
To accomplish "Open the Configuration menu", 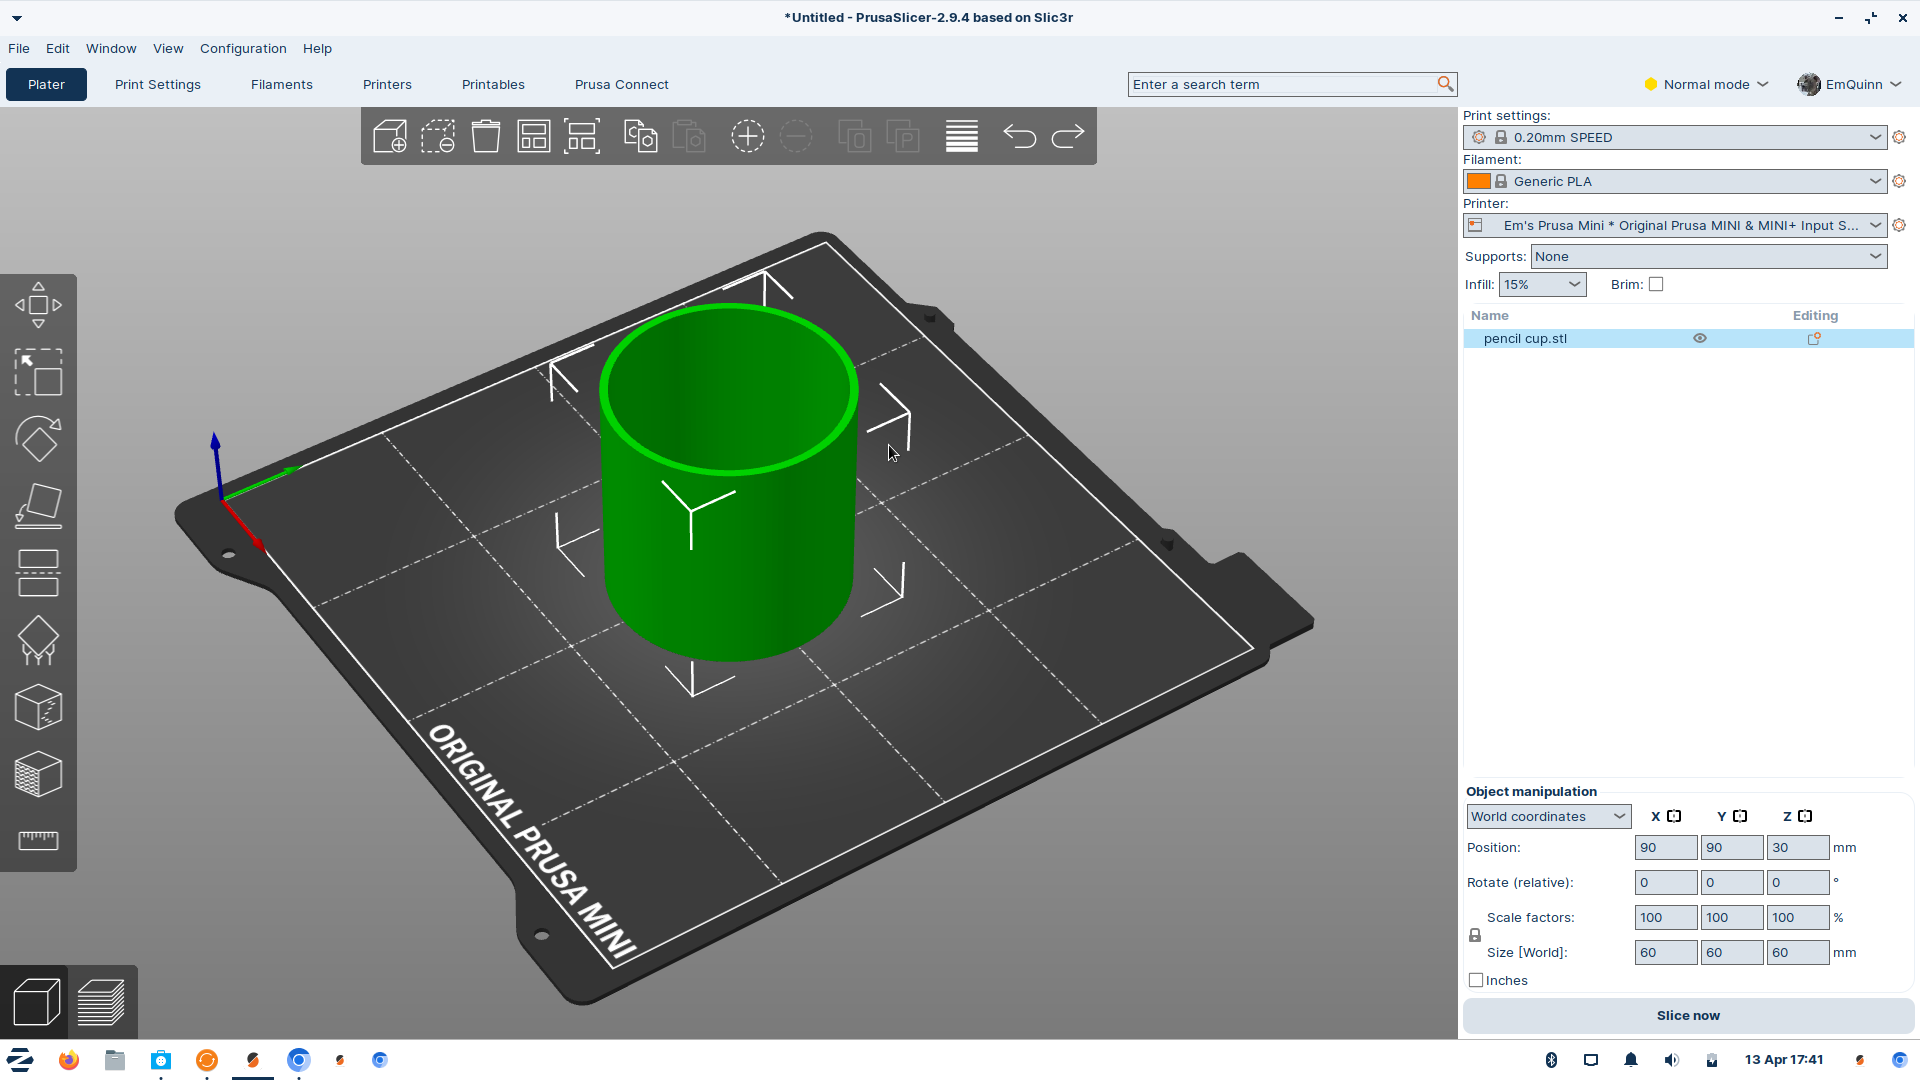I will [243, 48].
